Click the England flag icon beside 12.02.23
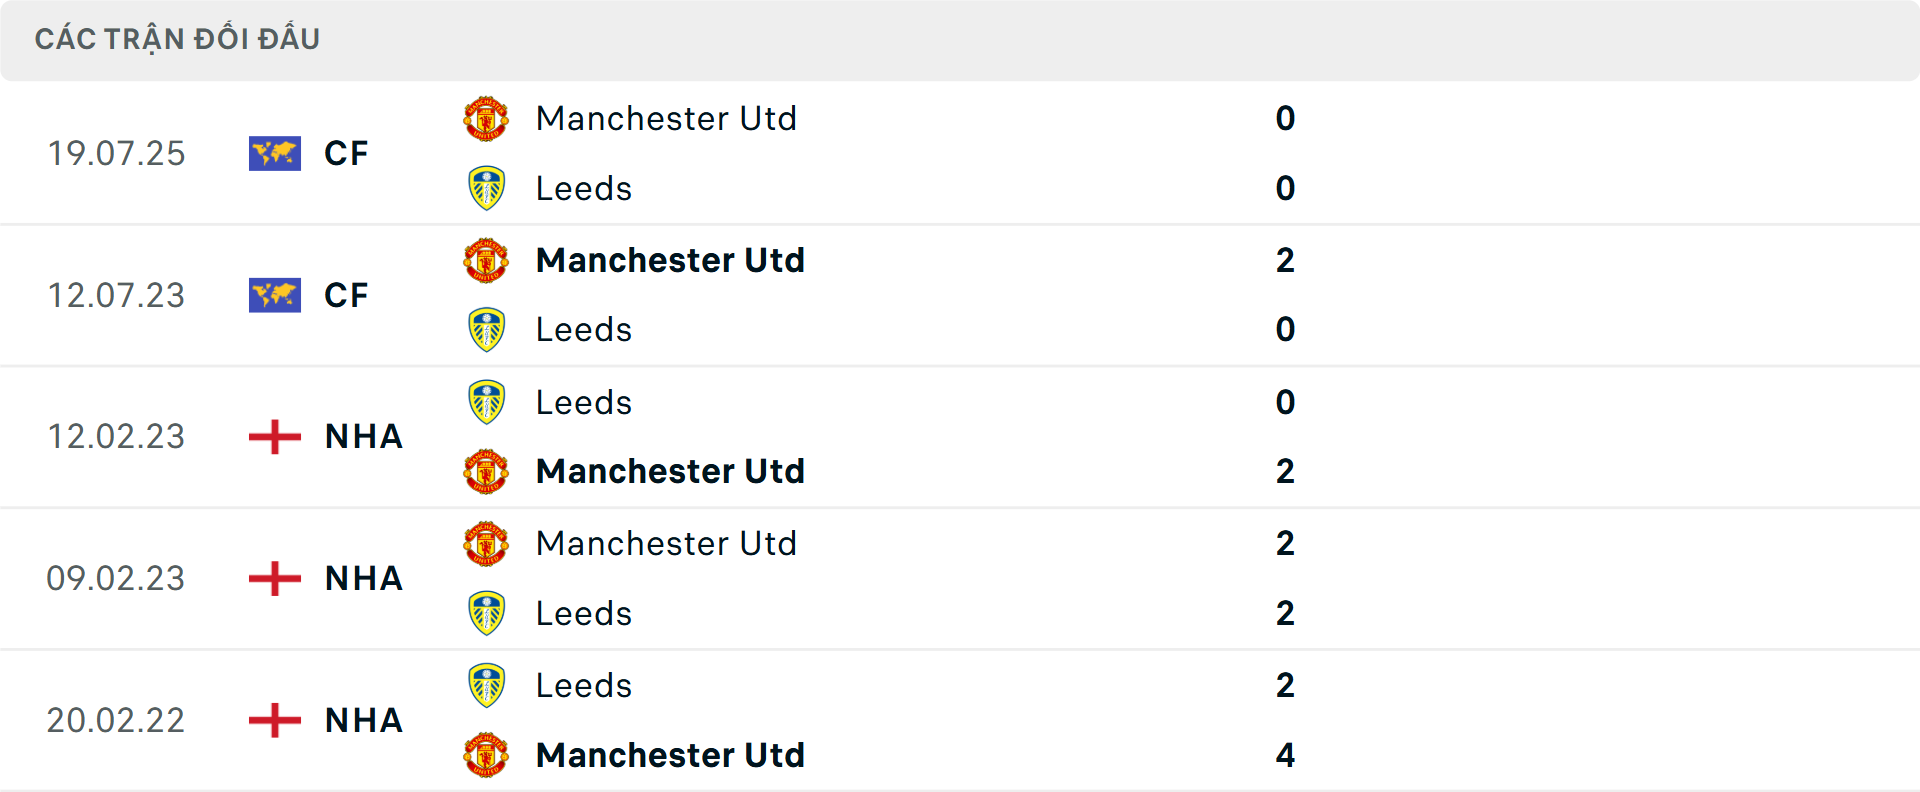The image size is (1920, 792). [x=273, y=437]
